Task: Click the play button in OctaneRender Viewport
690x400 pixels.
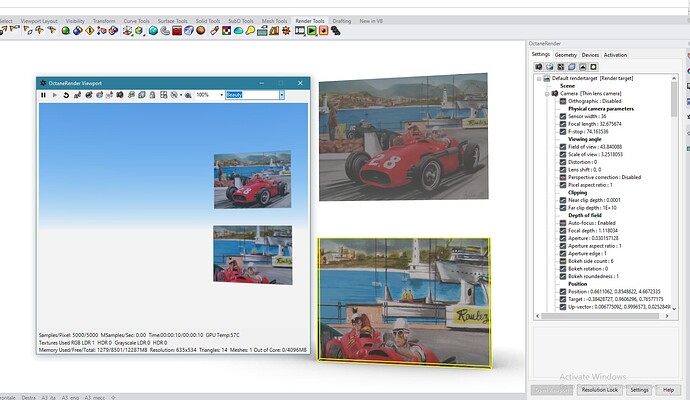Action: pyautogui.click(x=54, y=95)
